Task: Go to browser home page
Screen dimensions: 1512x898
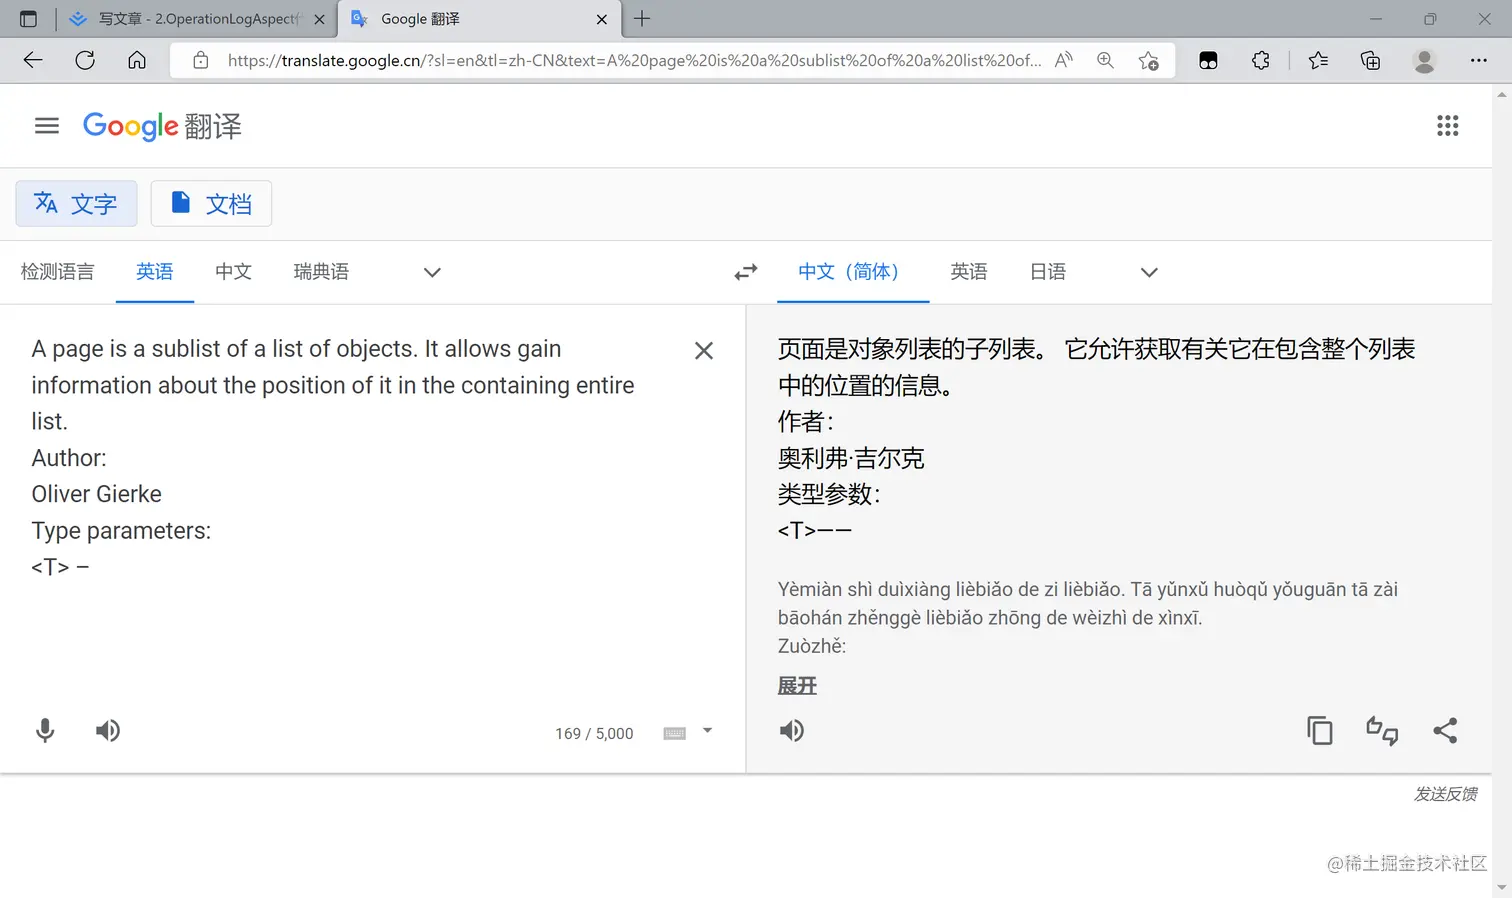Action: [137, 60]
